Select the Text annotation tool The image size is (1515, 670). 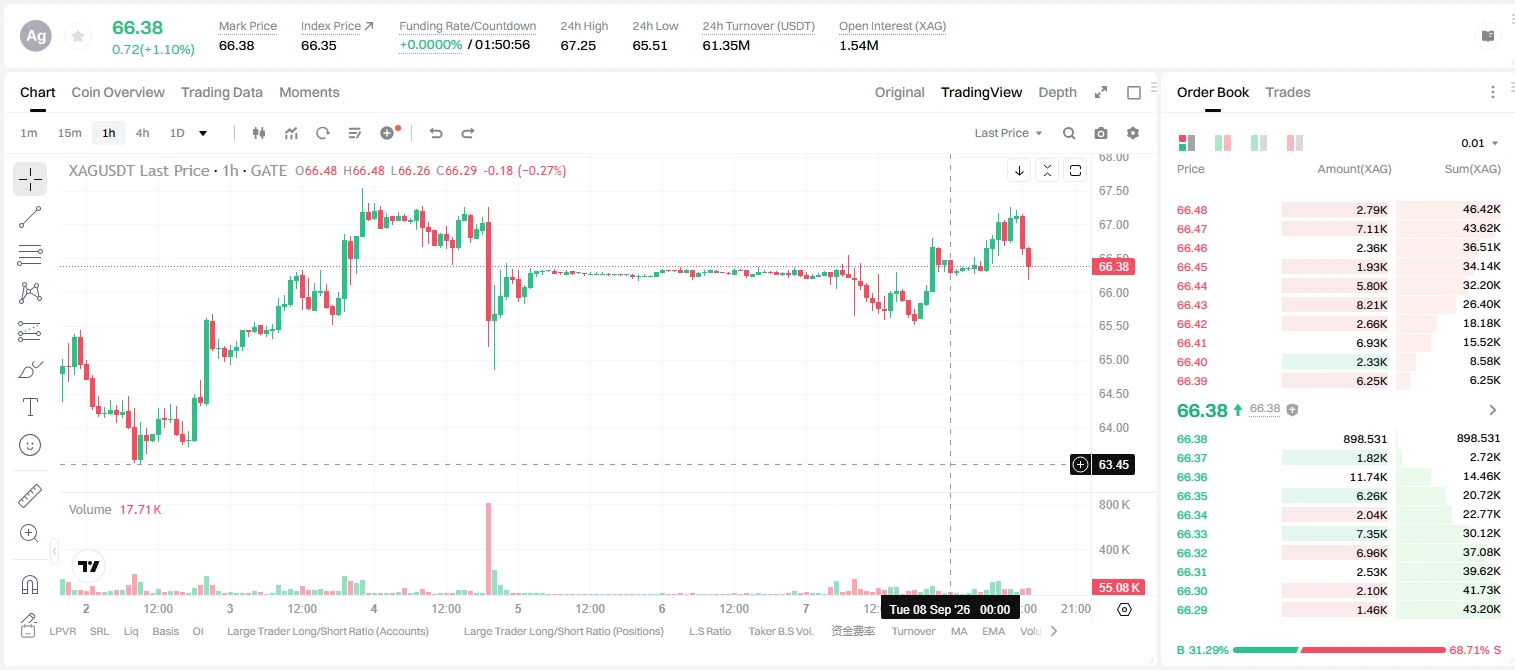coord(30,407)
